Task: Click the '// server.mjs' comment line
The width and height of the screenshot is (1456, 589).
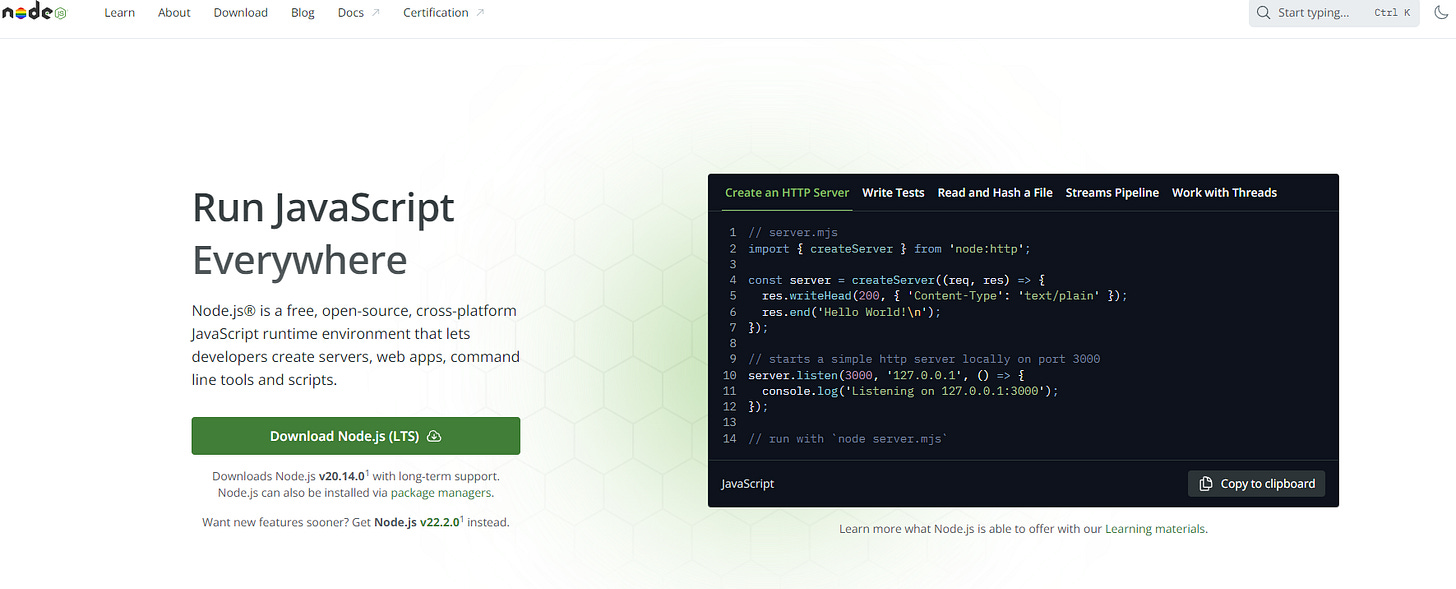Action: tap(793, 232)
